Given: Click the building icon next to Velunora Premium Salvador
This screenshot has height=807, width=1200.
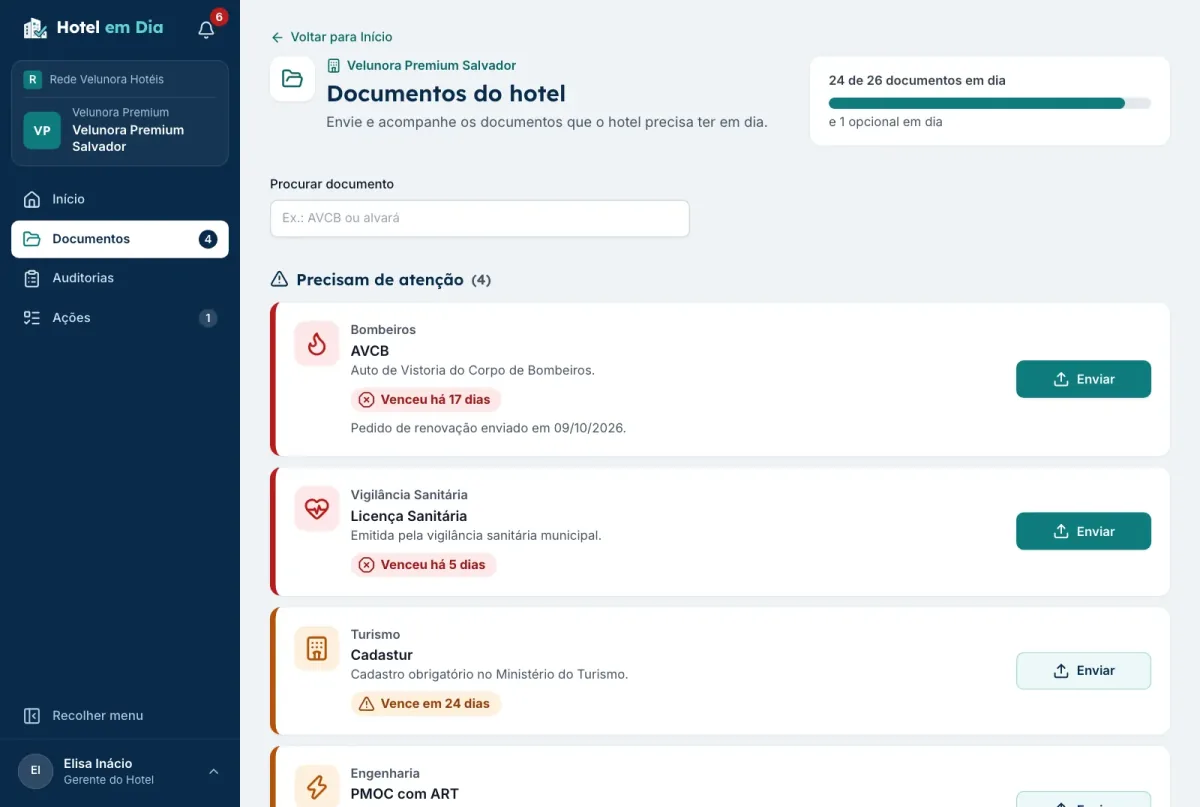Looking at the screenshot, I should 334,65.
